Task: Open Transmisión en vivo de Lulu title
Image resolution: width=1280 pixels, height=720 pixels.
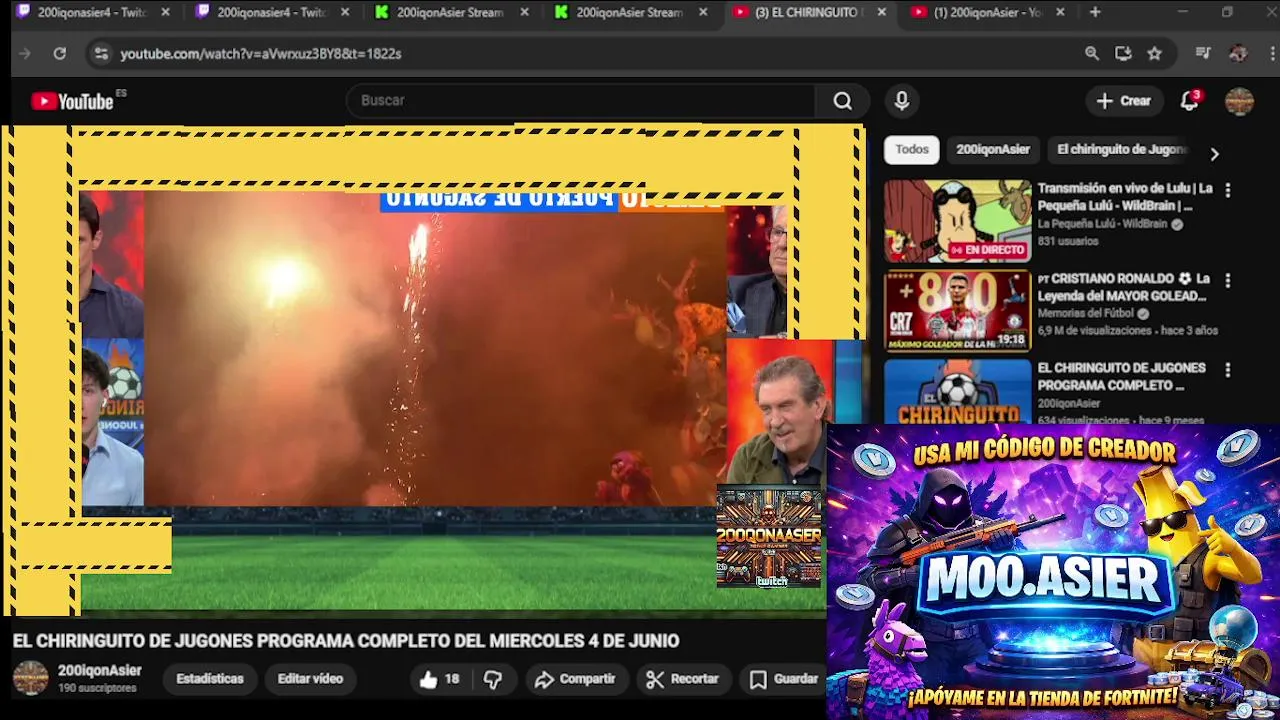Action: click(1125, 197)
